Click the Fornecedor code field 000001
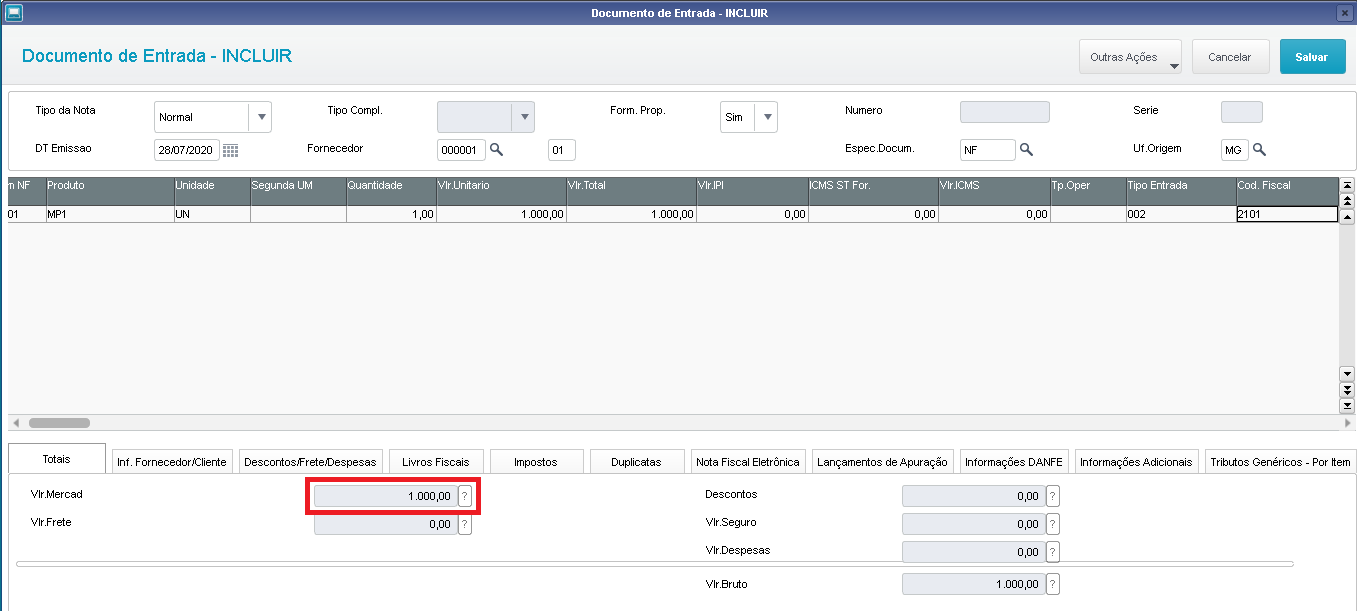This screenshot has width=1358, height=614. click(x=461, y=150)
